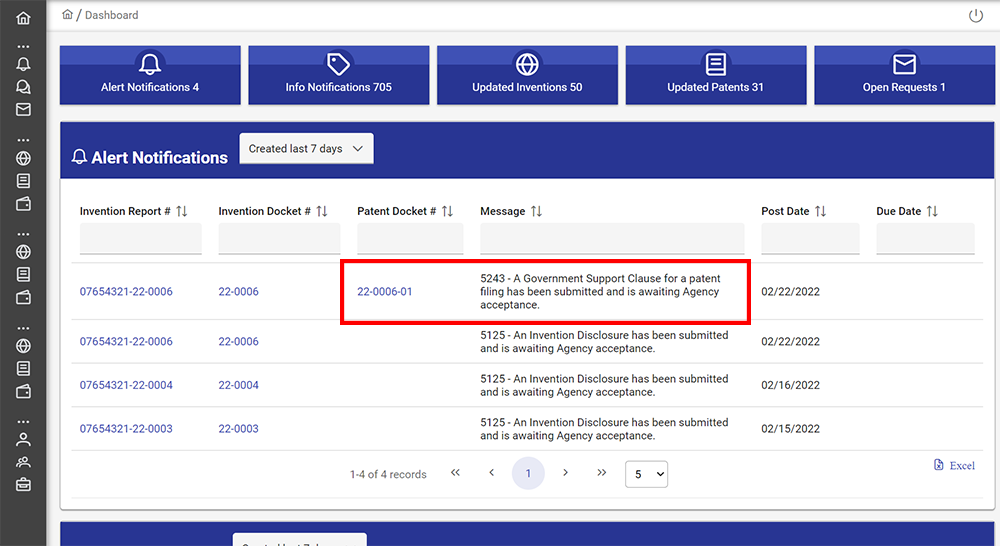
Task: Open patent docket link 22-0006-01
Action: point(385,292)
